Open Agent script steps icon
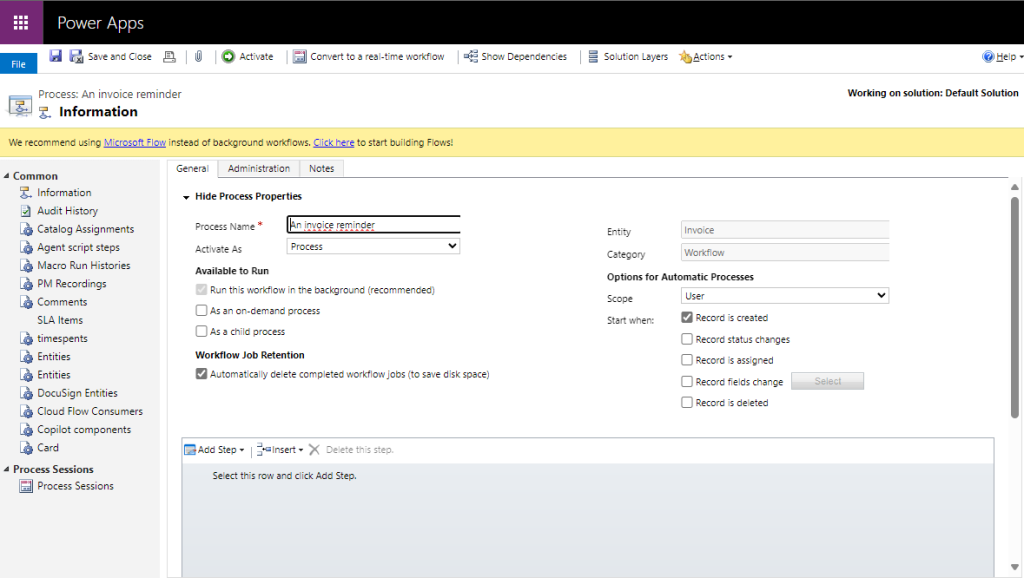The height and width of the screenshot is (578, 1024). 26,248
